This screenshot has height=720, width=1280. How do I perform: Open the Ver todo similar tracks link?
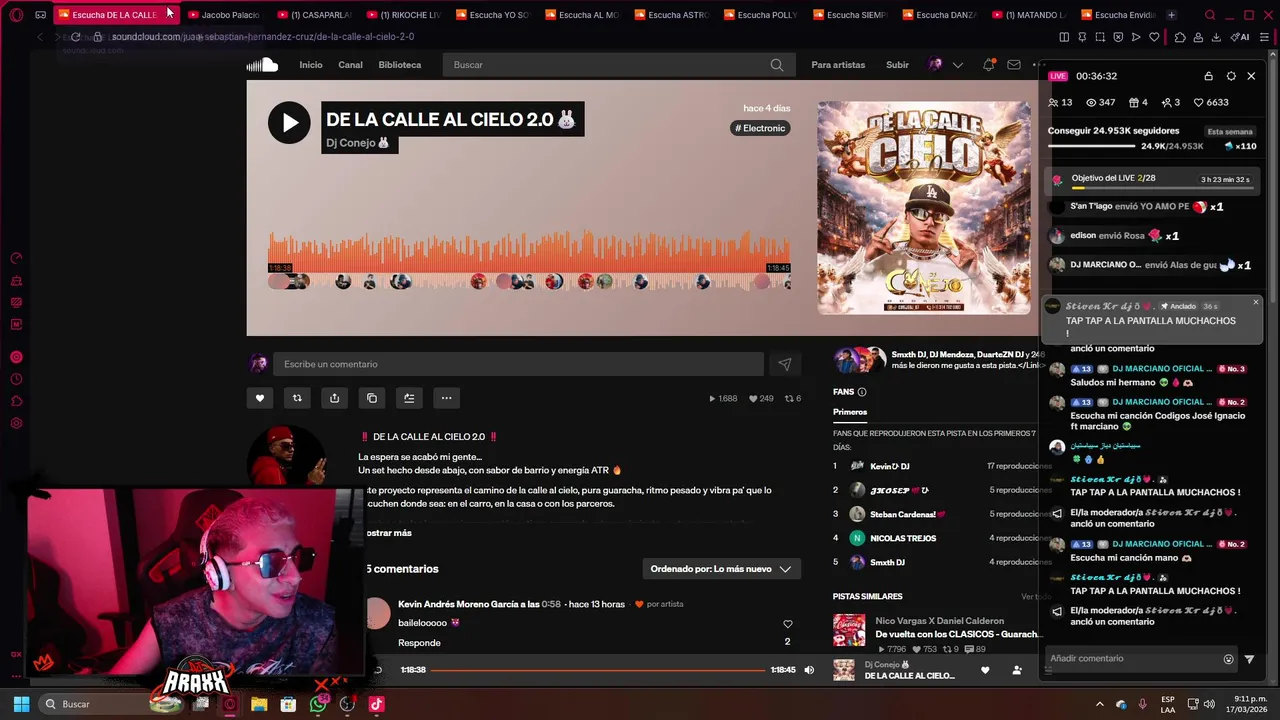tap(1034, 597)
